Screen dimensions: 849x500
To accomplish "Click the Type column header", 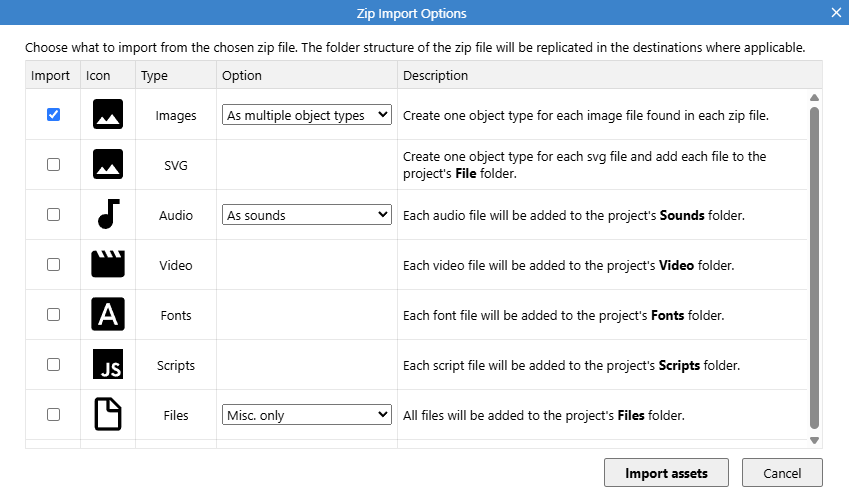I will point(155,75).
